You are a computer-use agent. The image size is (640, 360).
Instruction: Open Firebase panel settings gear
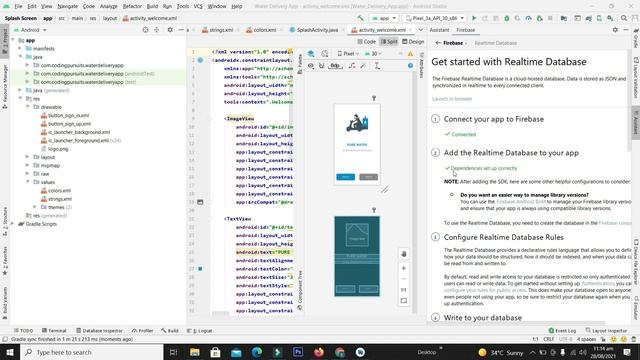point(615,30)
